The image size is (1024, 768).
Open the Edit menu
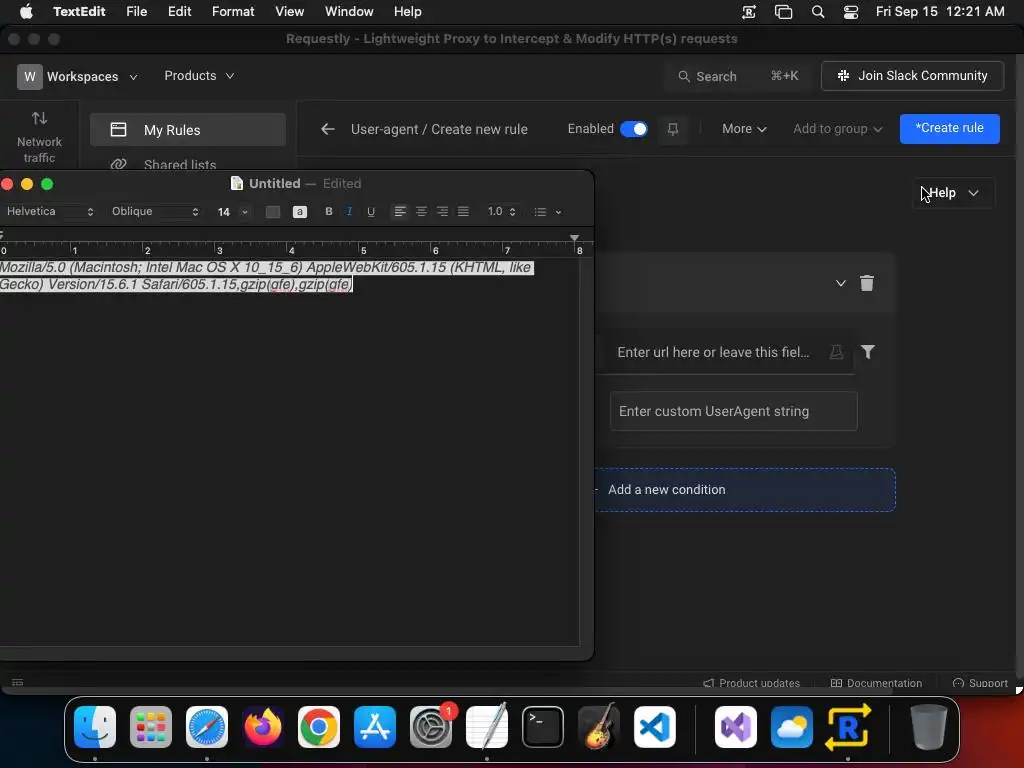[179, 12]
